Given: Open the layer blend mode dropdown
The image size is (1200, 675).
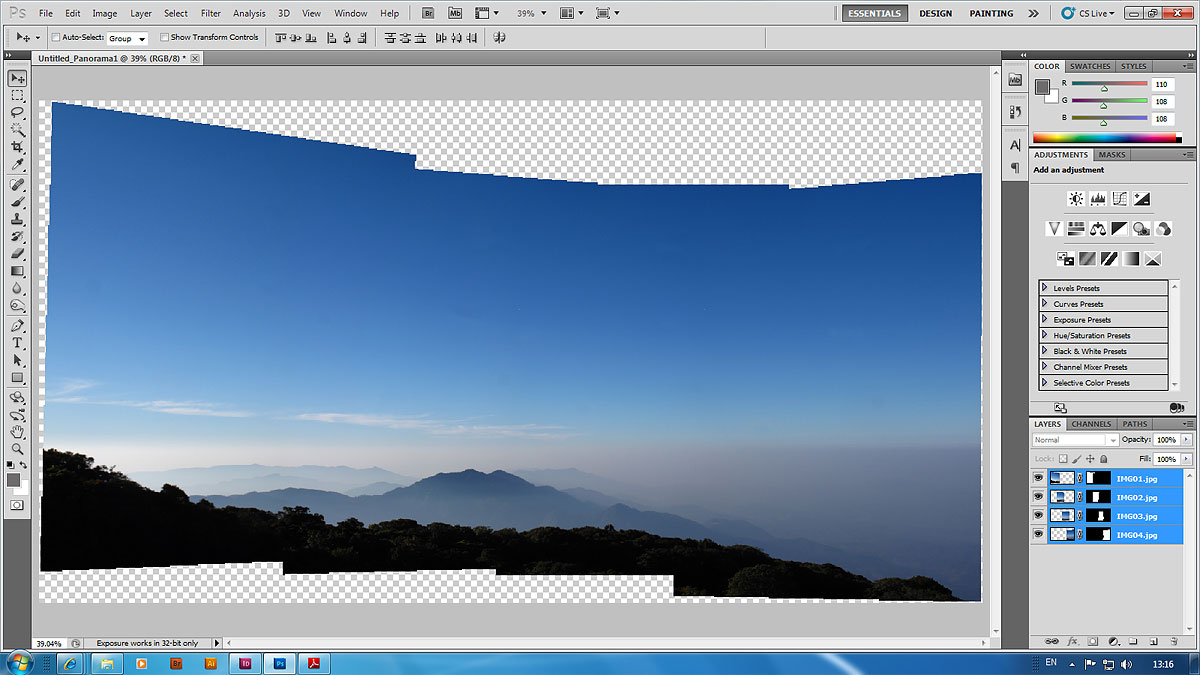Looking at the screenshot, I should tap(1075, 440).
